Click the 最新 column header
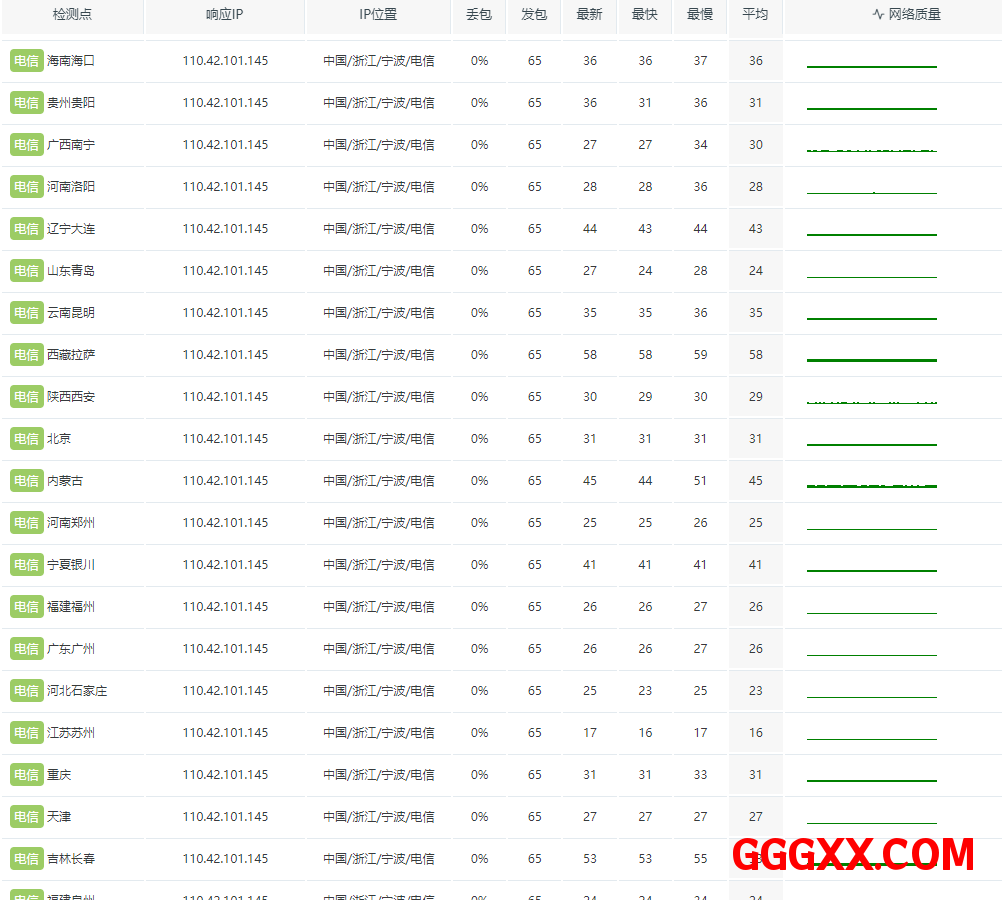The height and width of the screenshot is (900, 1002). click(590, 15)
